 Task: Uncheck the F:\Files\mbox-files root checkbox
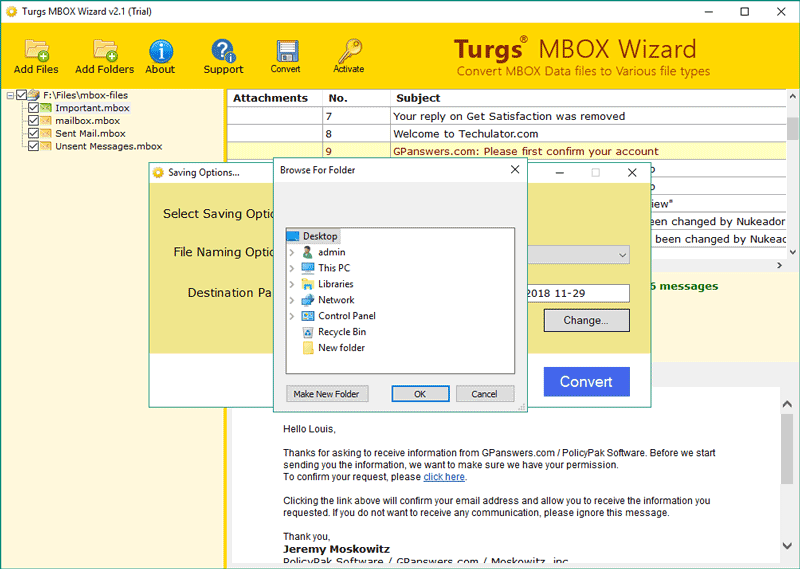point(21,95)
